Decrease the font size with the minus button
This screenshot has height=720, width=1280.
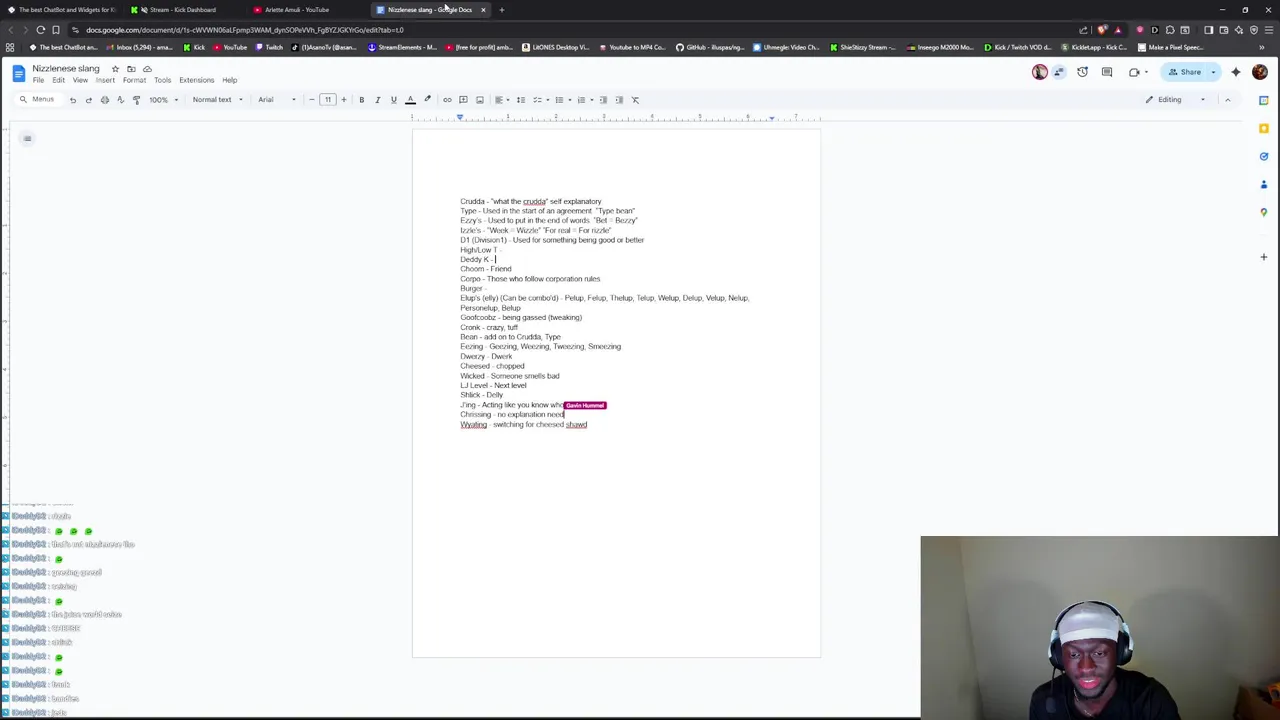[x=311, y=100]
